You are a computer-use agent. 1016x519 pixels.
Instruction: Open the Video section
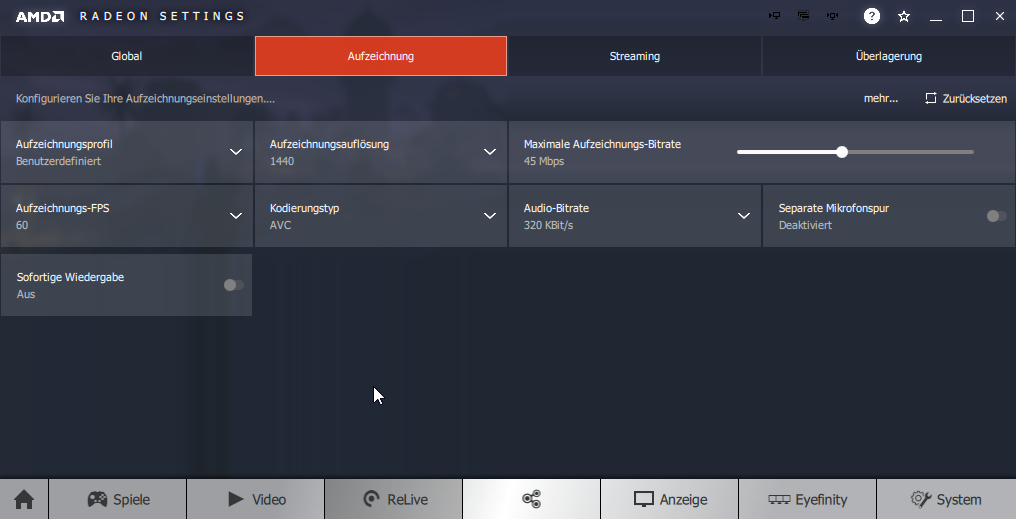[x=256, y=499]
